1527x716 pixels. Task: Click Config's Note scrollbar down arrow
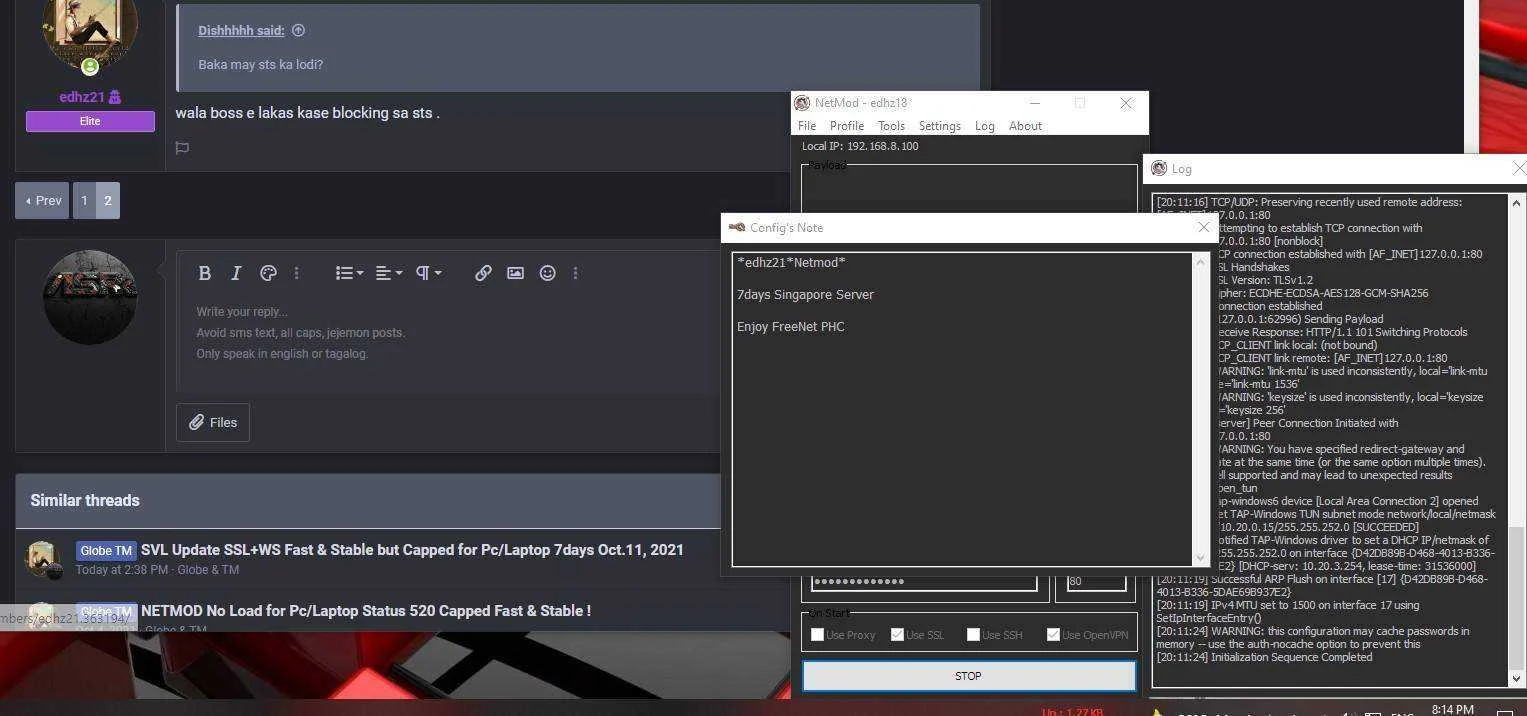click(x=1201, y=558)
